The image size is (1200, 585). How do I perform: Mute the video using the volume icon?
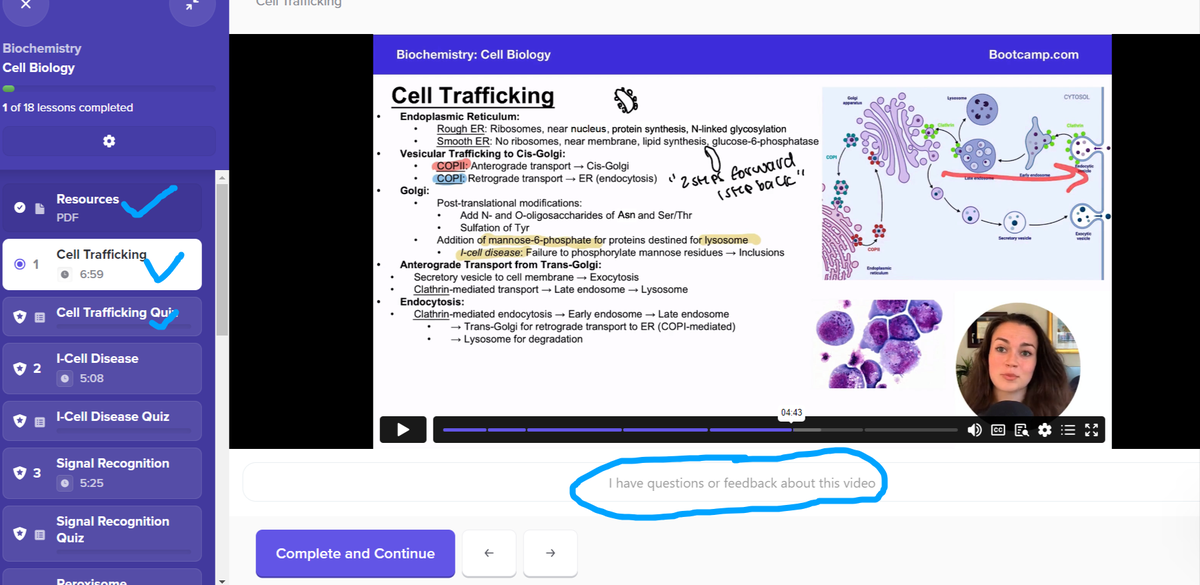pos(974,430)
